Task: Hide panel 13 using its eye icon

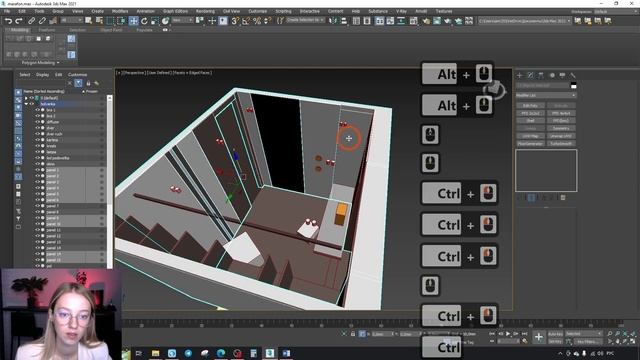Action: pyautogui.click(x=38, y=242)
